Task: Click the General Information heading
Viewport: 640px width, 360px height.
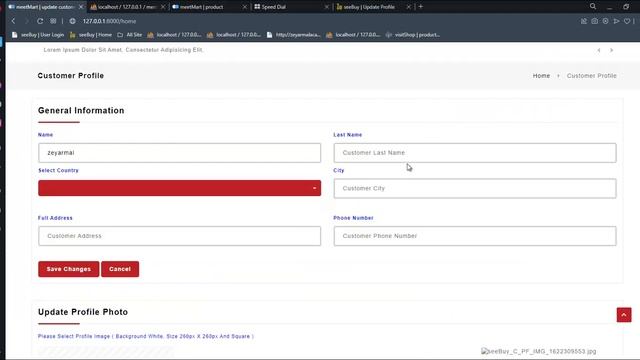Action: coord(81,111)
